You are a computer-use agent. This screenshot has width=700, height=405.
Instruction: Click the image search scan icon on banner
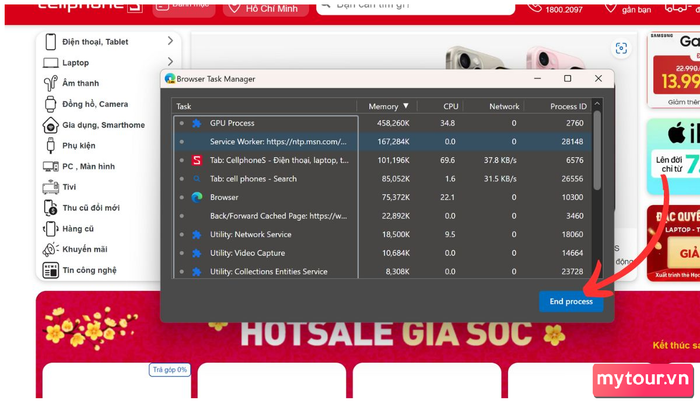click(621, 48)
